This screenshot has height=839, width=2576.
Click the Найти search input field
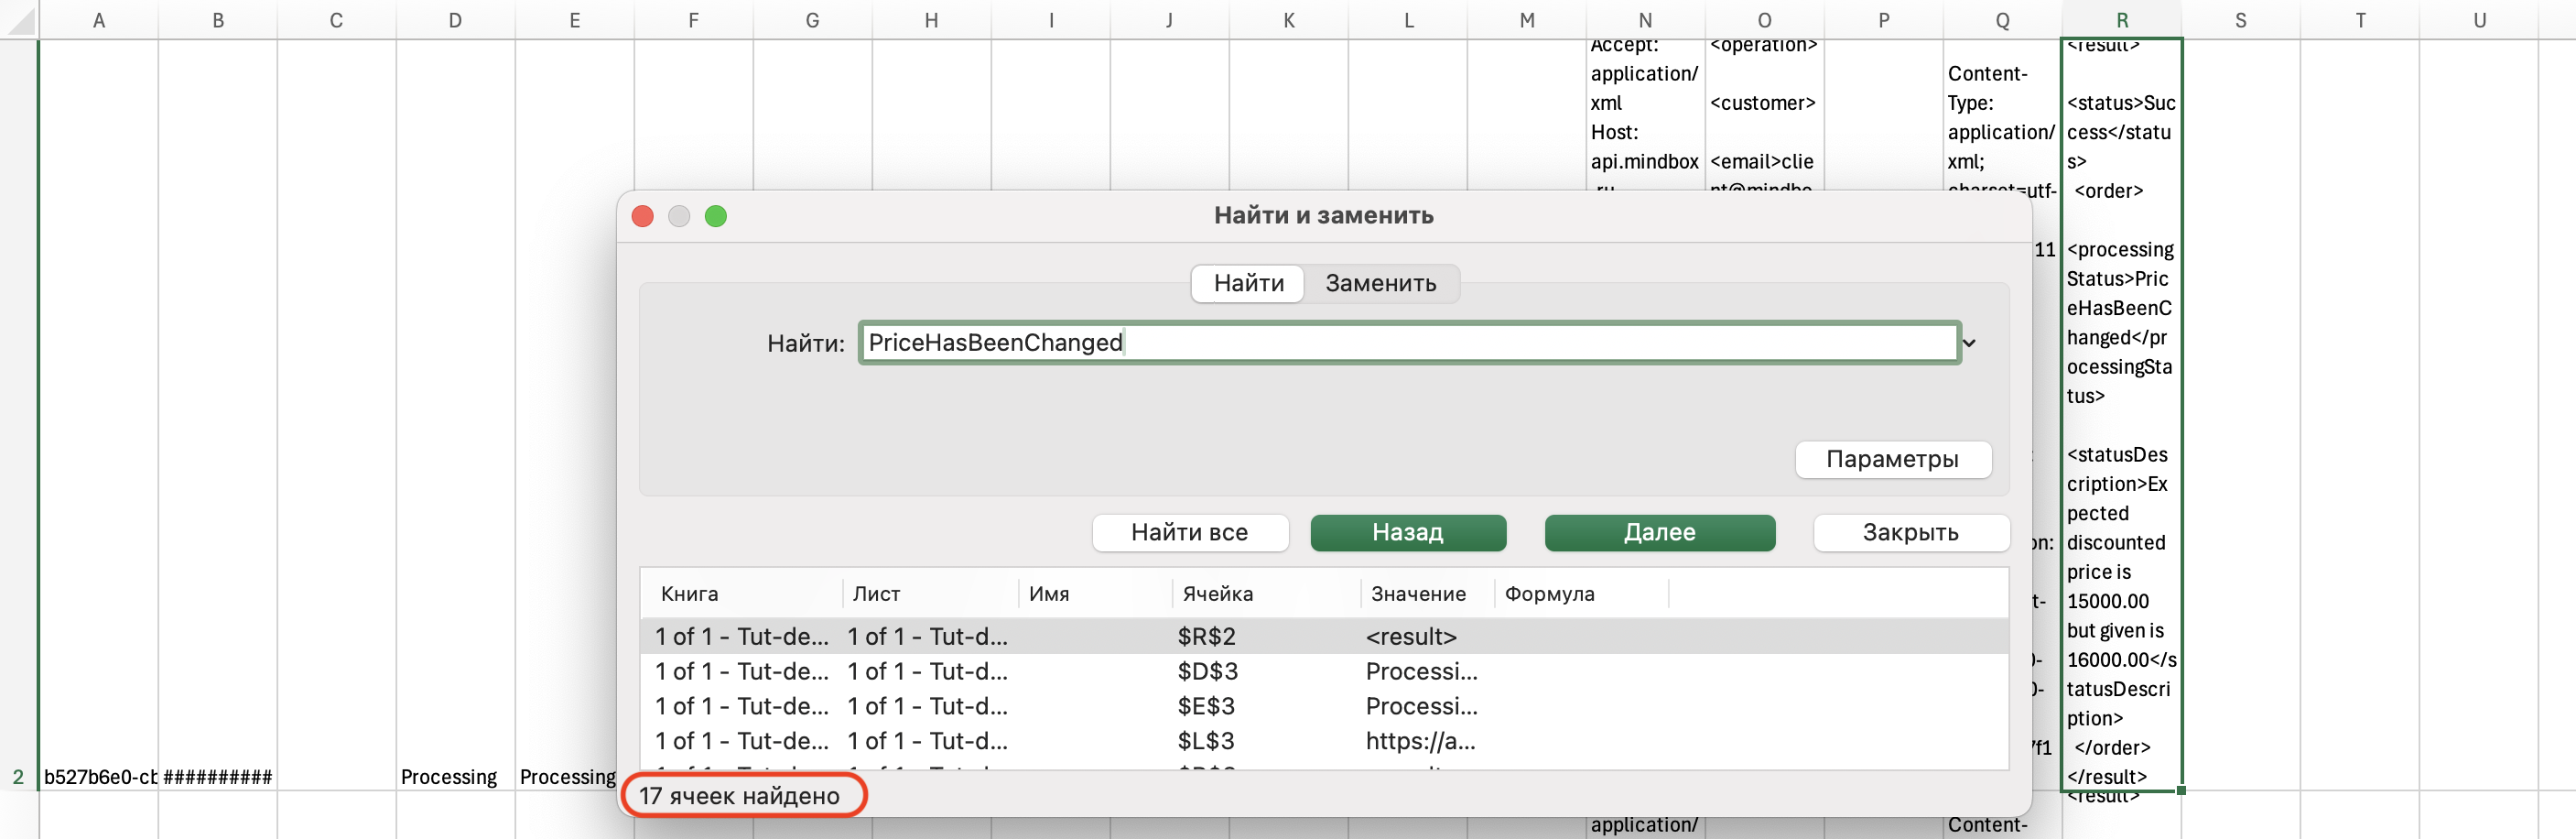point(1408,343)
